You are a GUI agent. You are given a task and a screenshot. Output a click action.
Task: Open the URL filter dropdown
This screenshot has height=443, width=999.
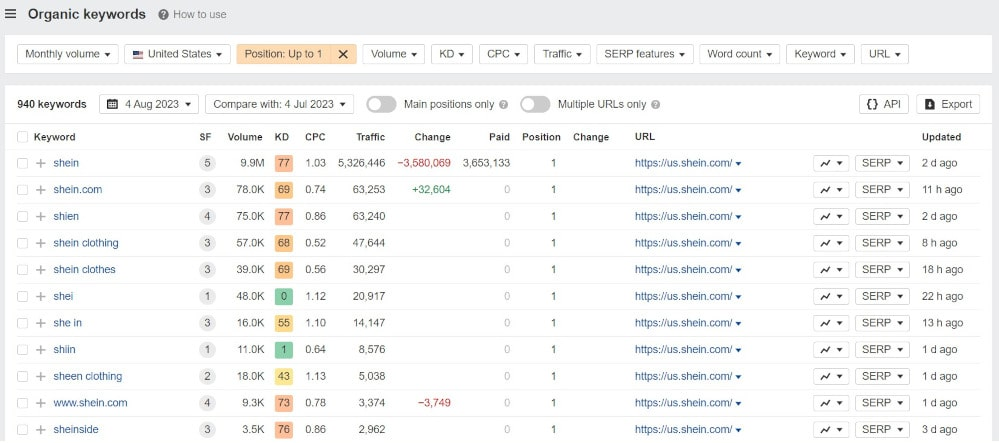pos(884,54)
